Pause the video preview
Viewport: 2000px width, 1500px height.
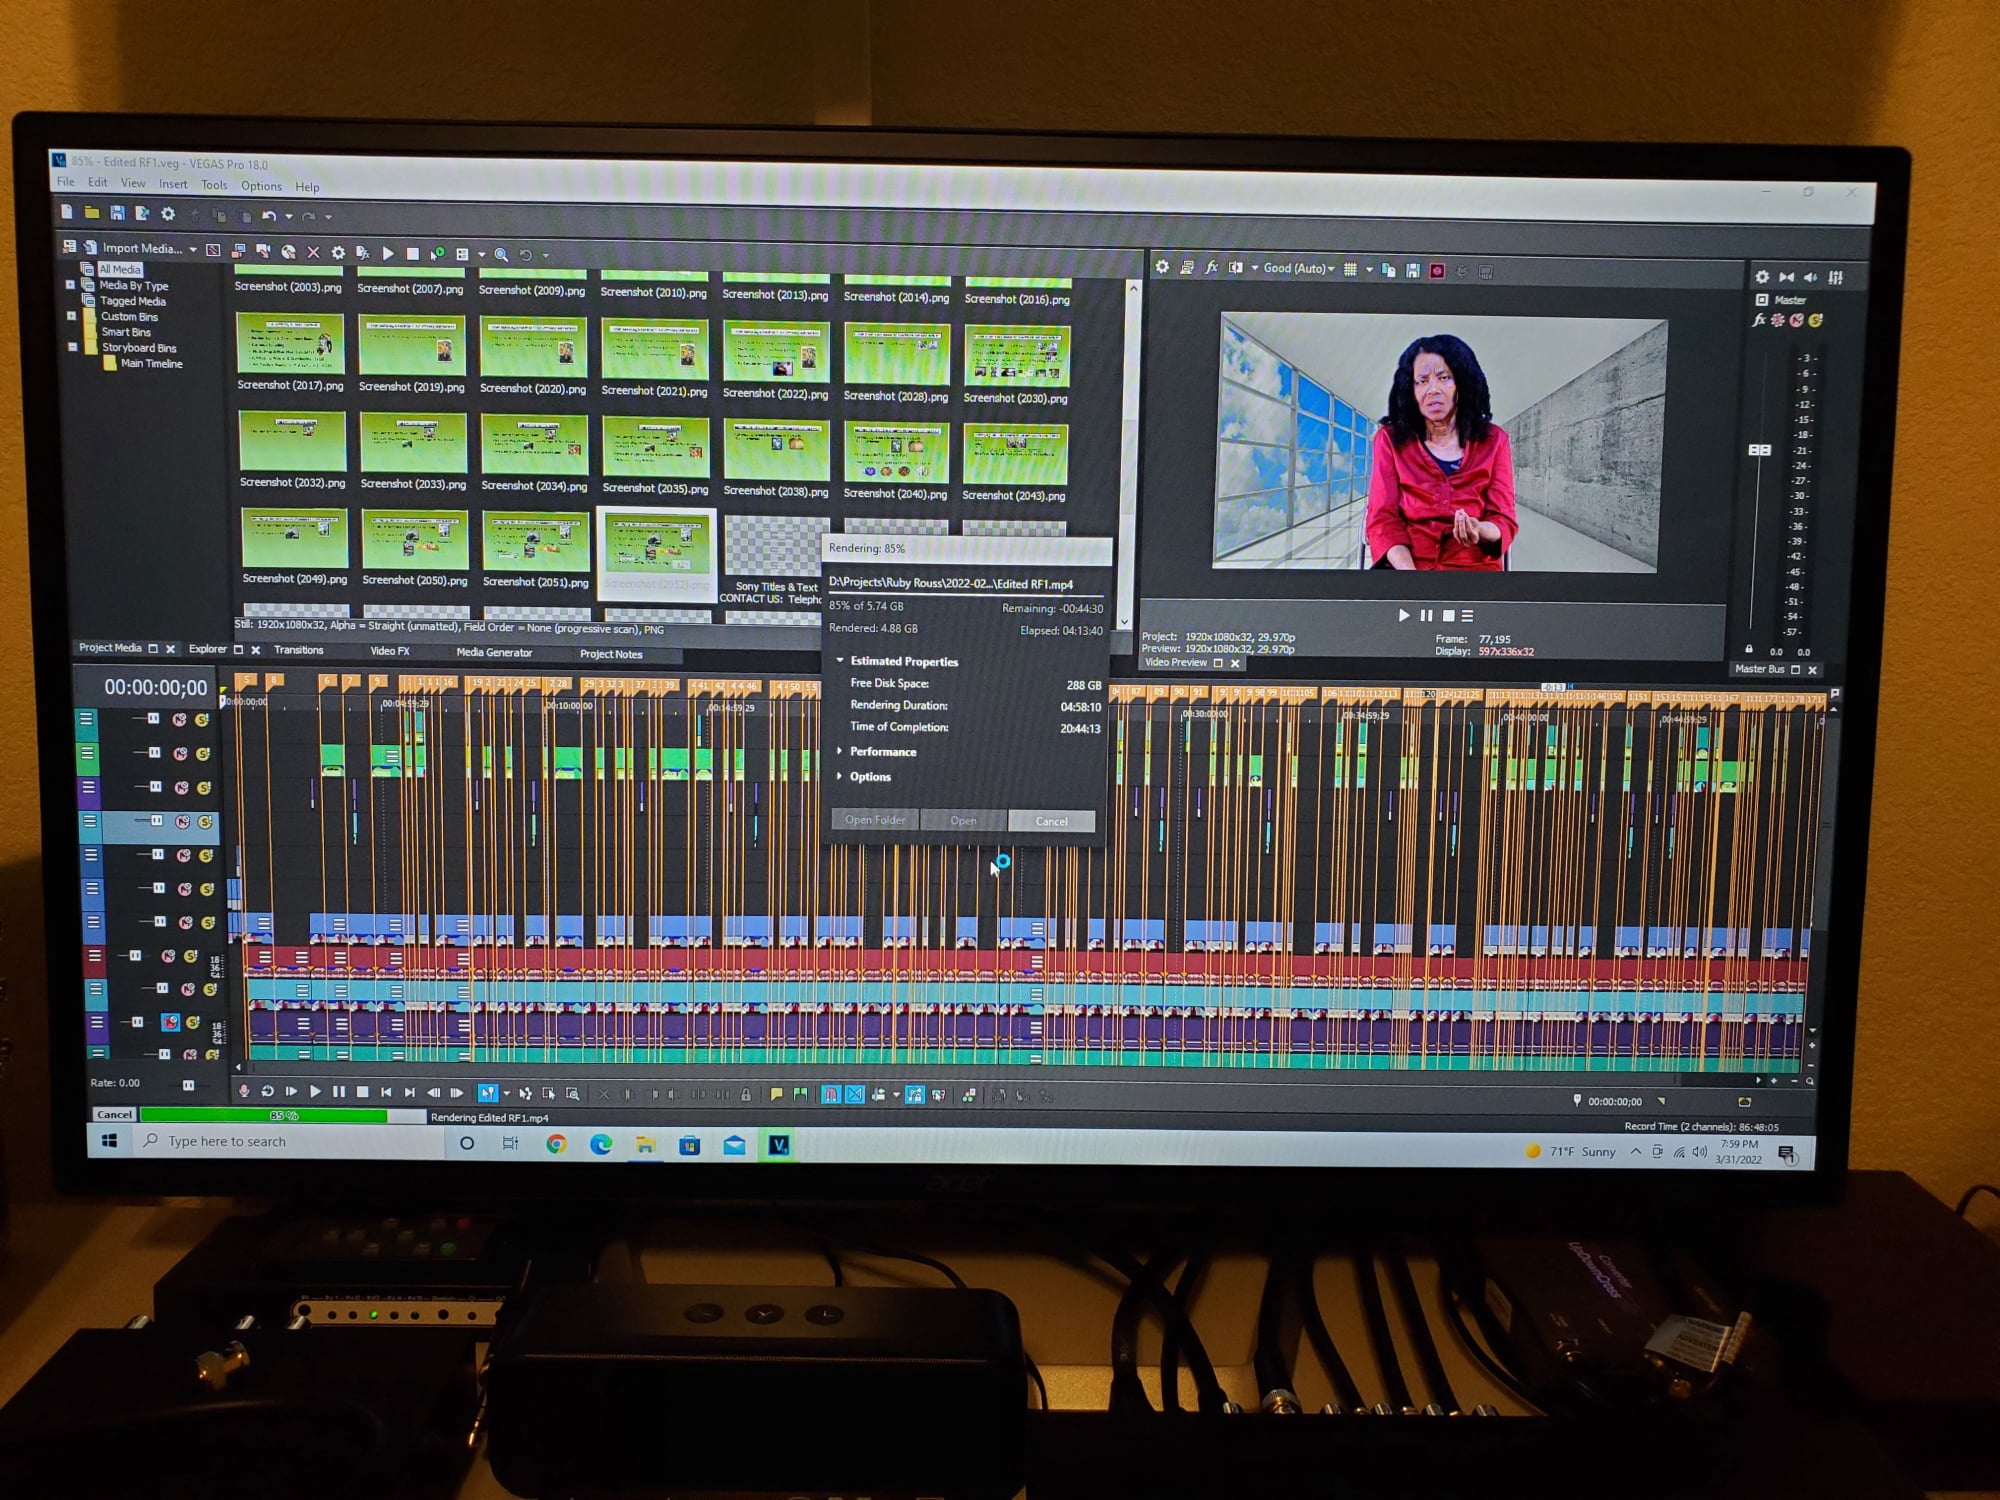pos(1426,615)
